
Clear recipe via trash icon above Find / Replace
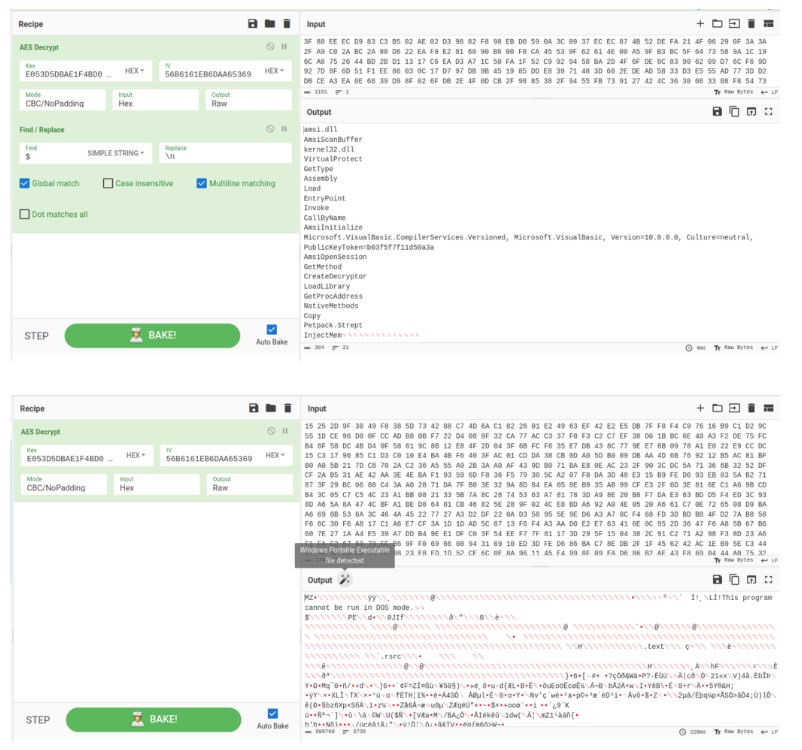tap(287, 23)
